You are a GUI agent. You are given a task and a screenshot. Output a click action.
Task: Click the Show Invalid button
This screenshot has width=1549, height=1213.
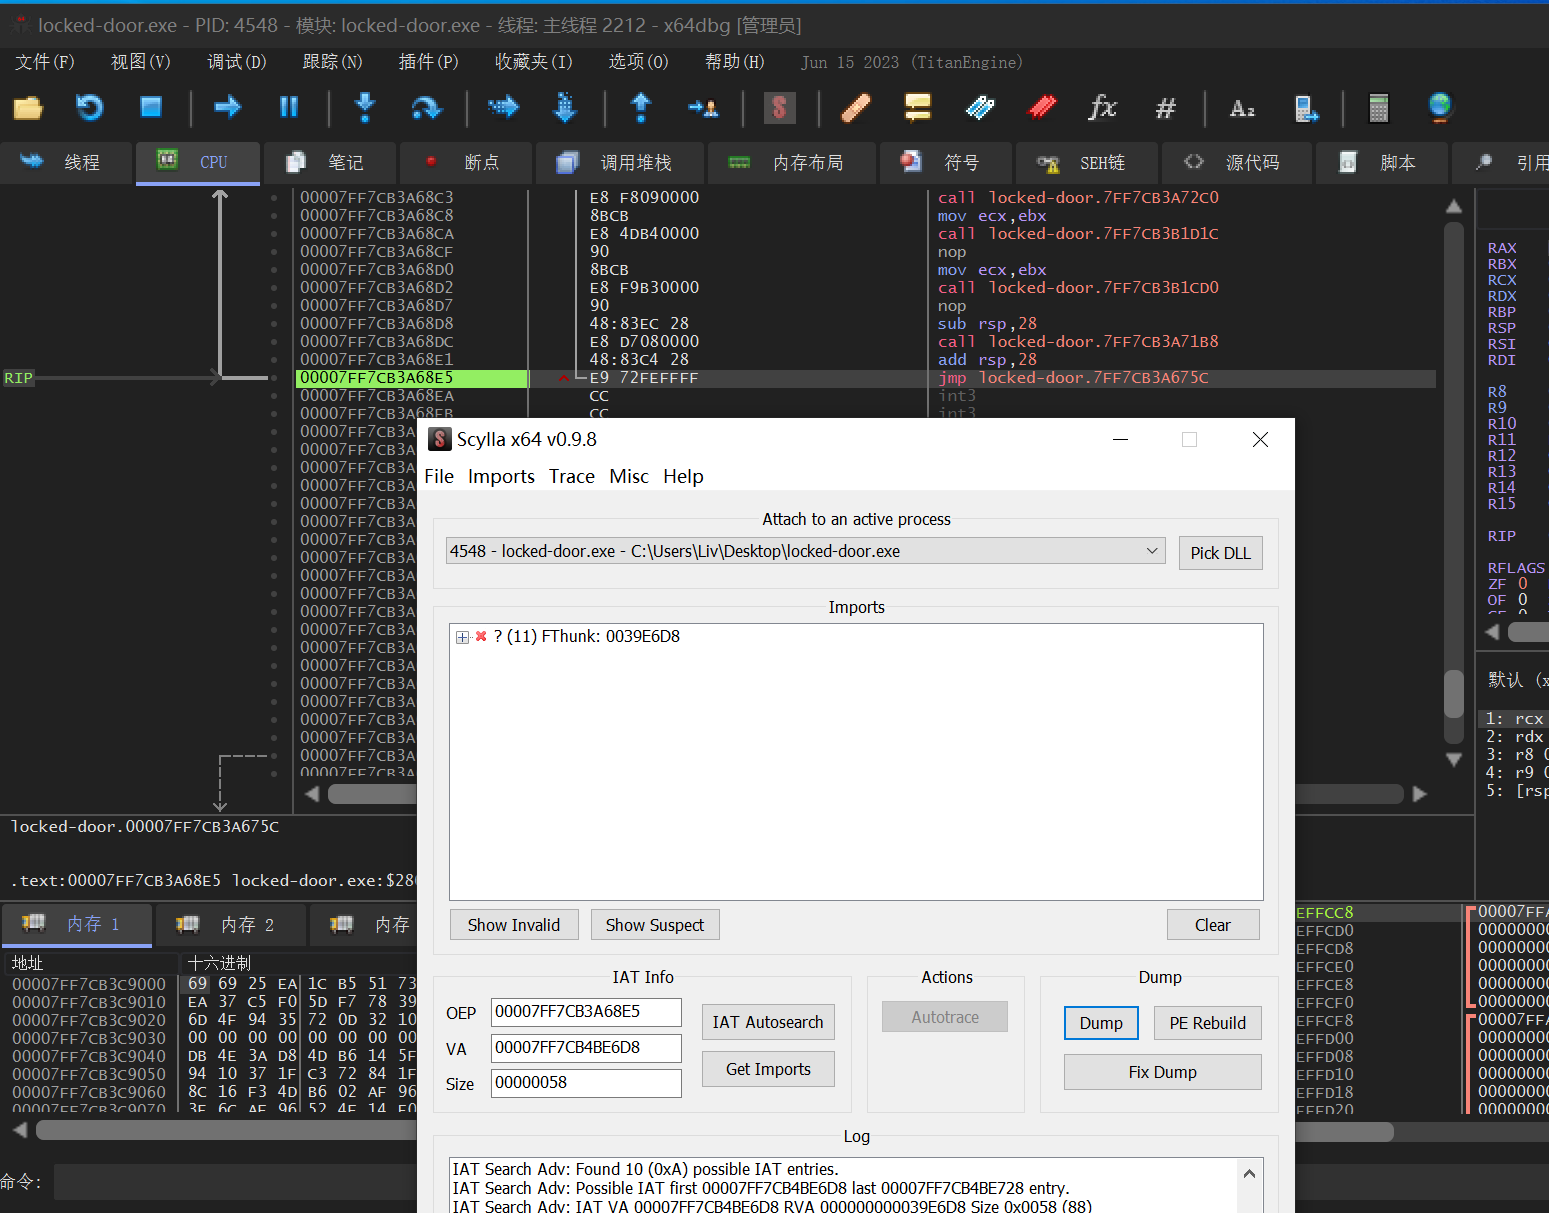click(x=514, y=925)
